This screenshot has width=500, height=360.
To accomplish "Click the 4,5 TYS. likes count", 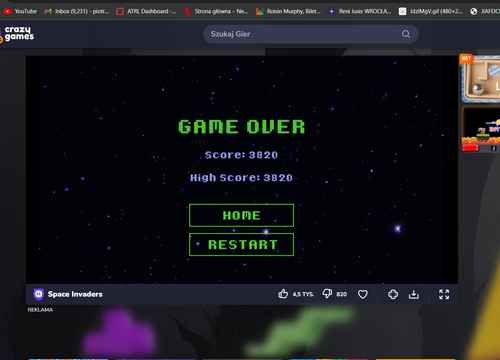I will [303, 294].
